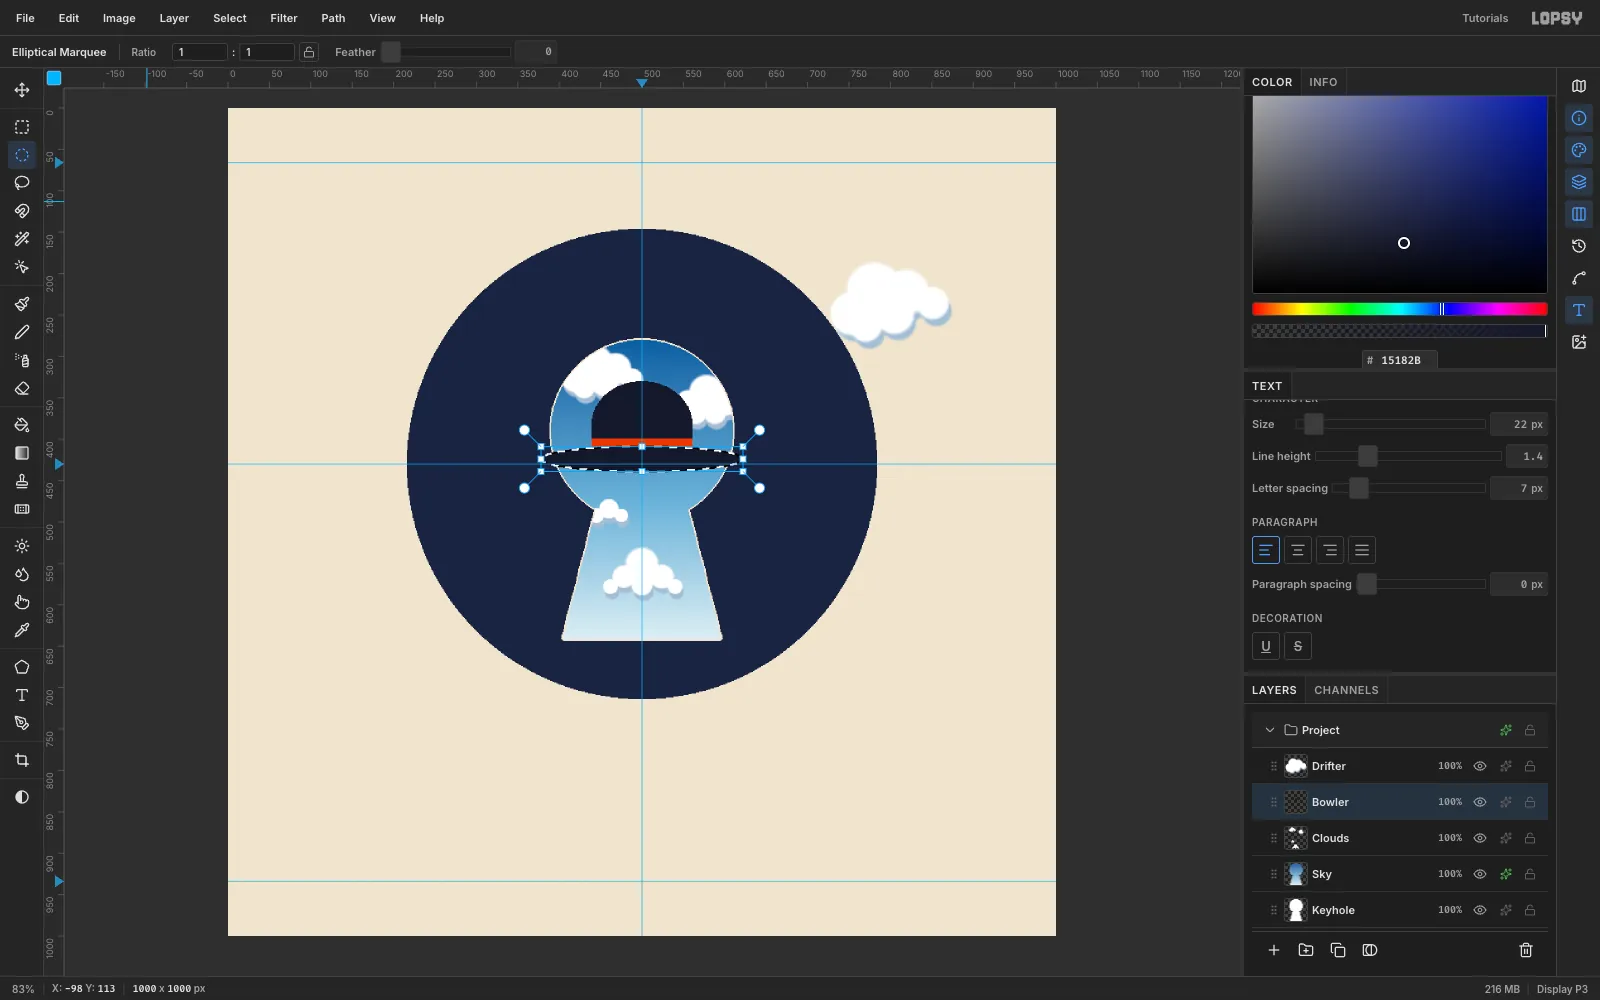Image resolution: width=1600 pixels, height=1000 pixels.
Task: Select the Text tool in left toolbar
Action: coord(22,695)
